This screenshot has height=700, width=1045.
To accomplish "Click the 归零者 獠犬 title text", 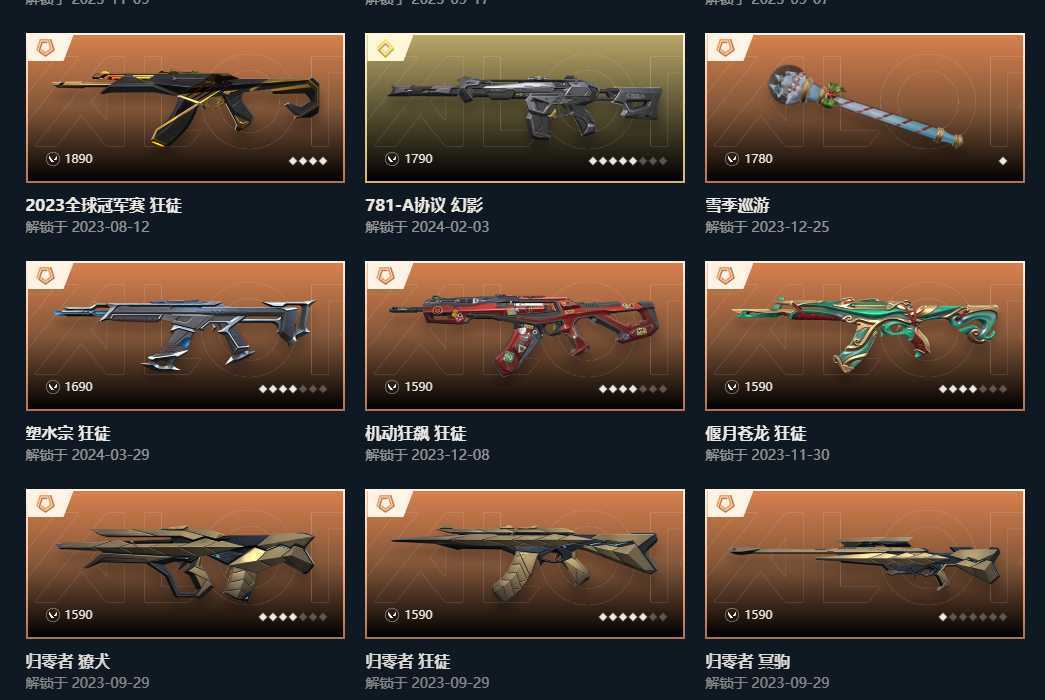I will [x=68, y=661].
